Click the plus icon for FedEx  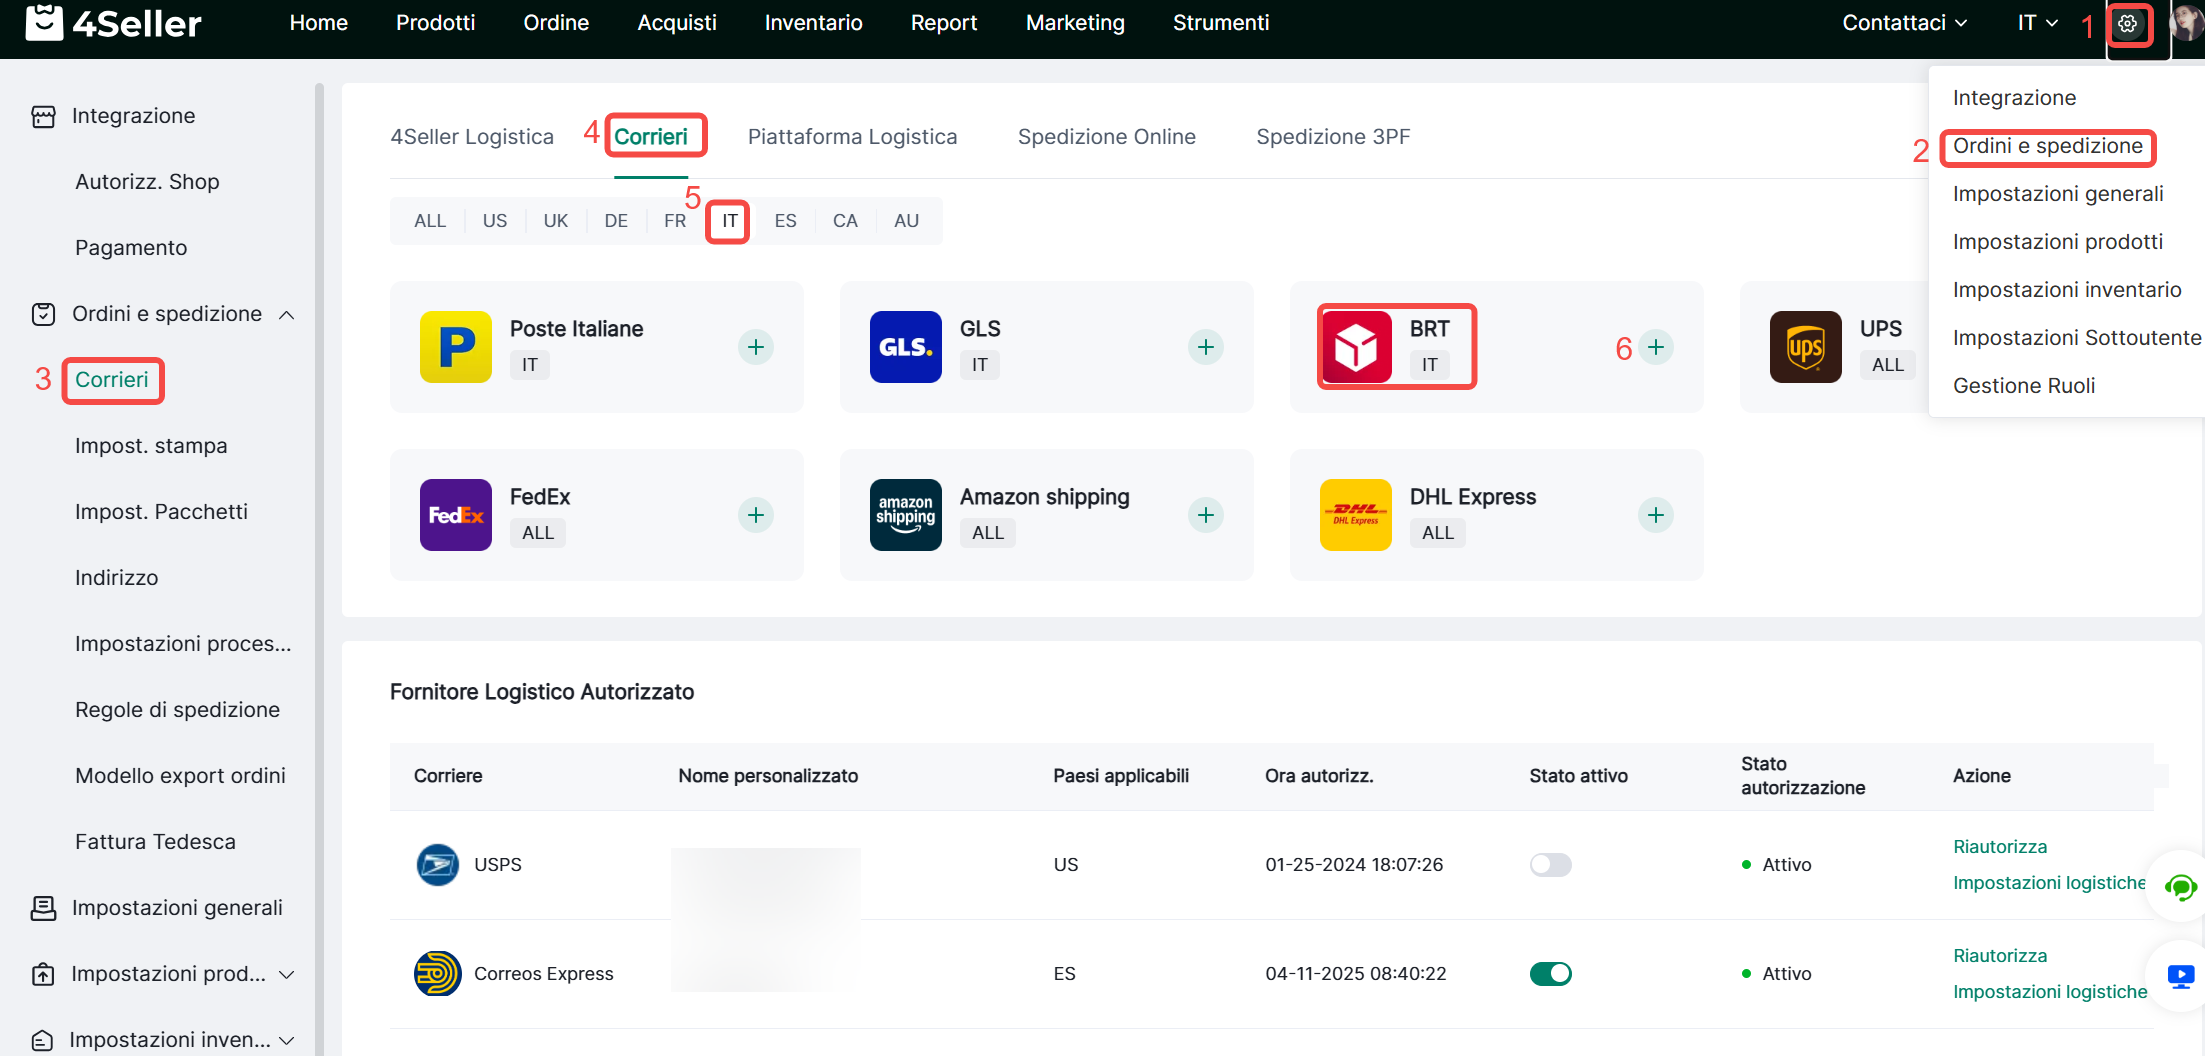(756, 515)
